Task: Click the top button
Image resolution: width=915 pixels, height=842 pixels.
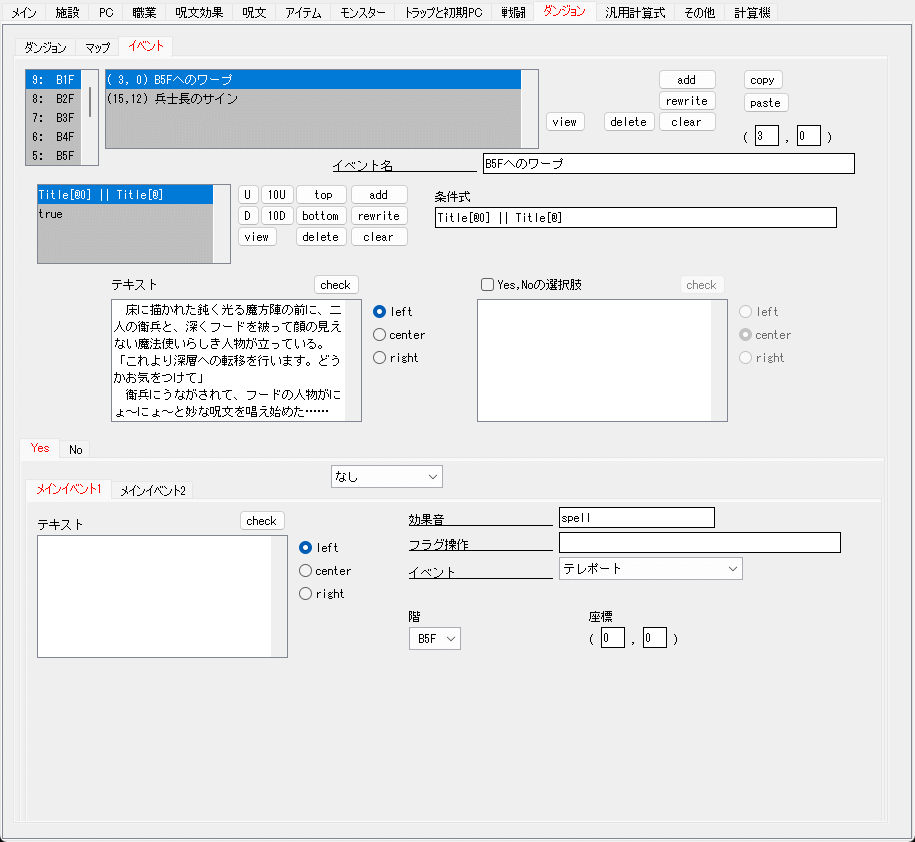Action: pos(322,195)
